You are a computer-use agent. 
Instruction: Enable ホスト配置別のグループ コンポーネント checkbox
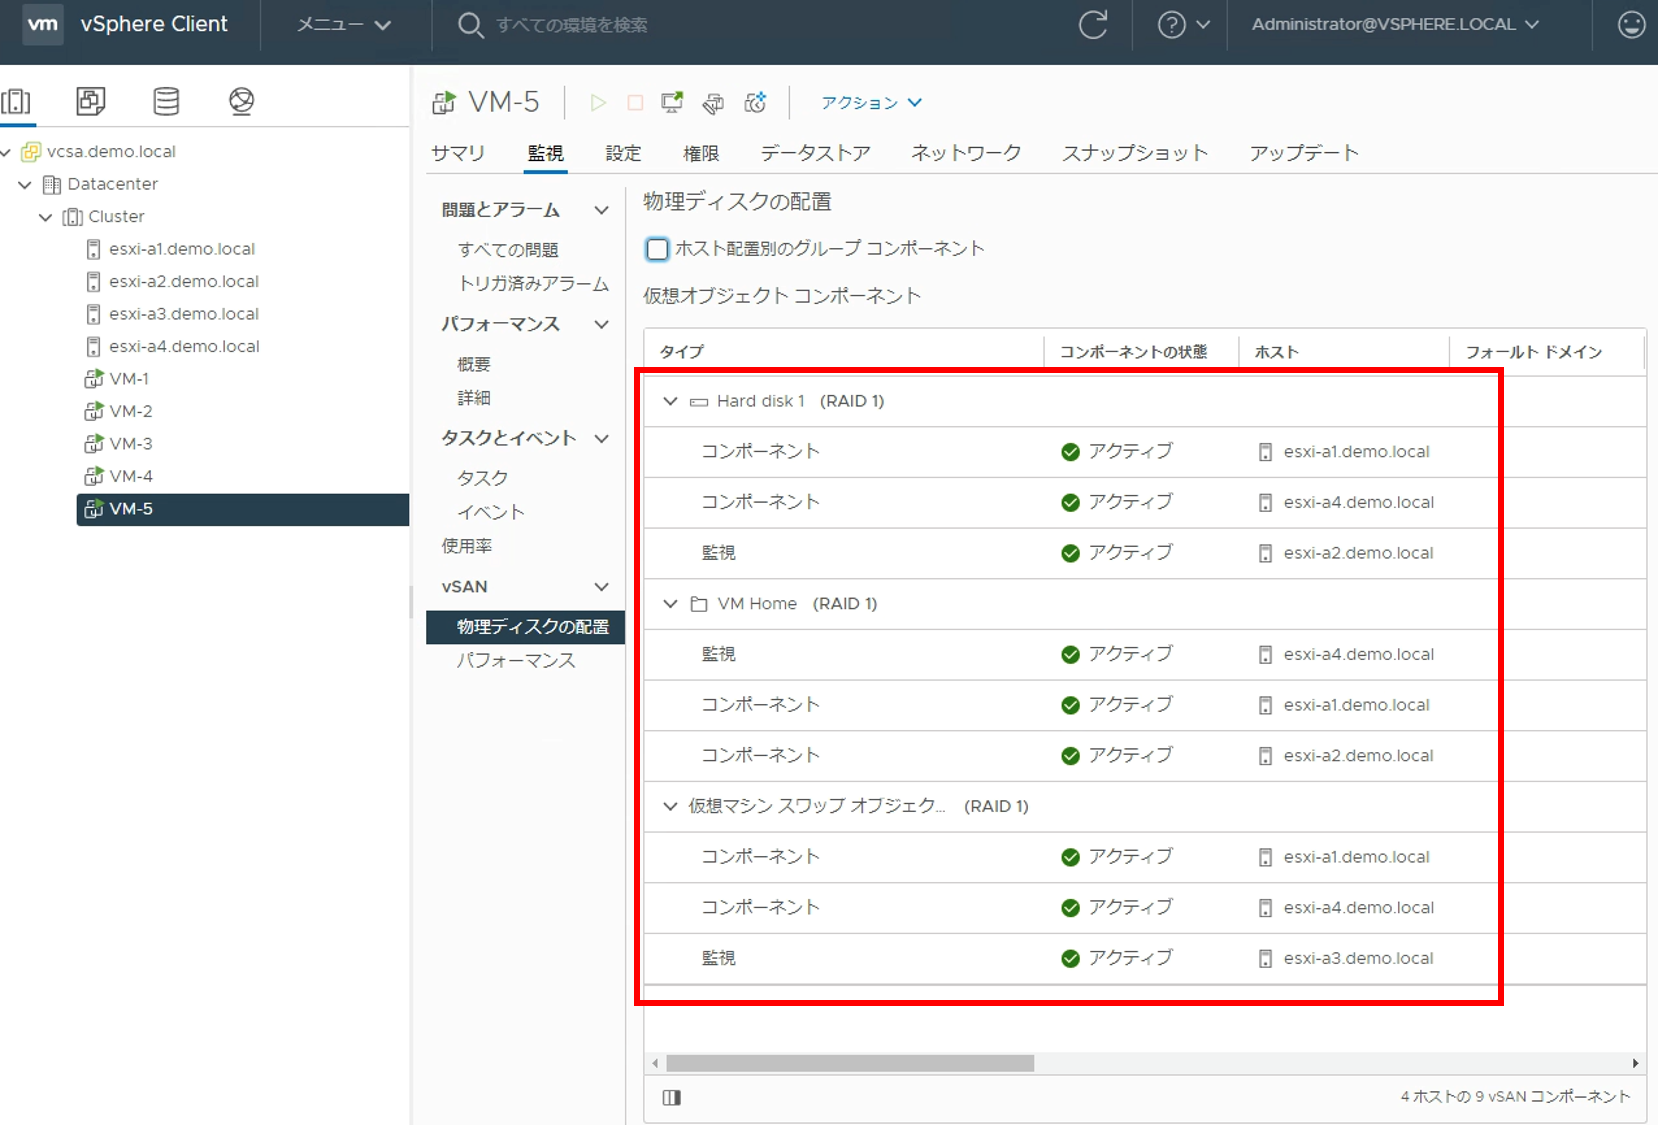[x=657, y=249]
